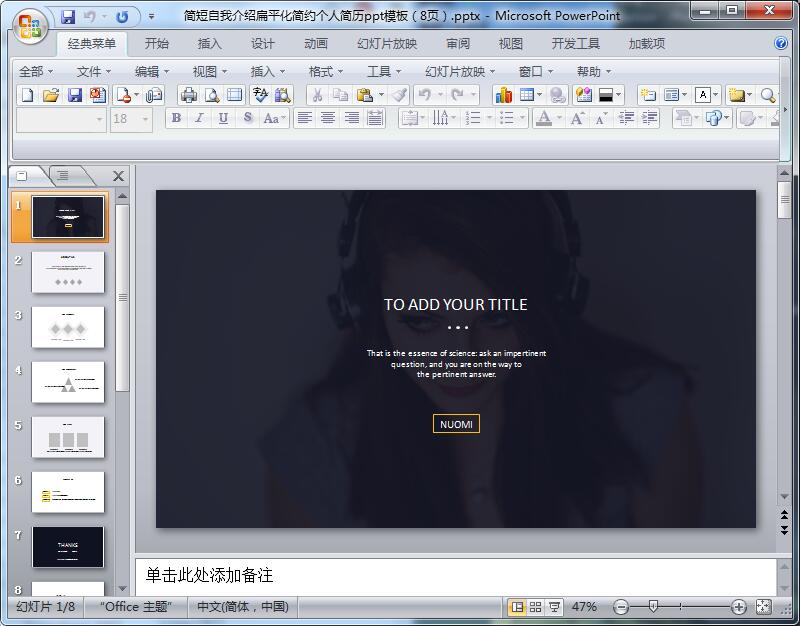Select slide 3 thumbnail

(68, 327)
